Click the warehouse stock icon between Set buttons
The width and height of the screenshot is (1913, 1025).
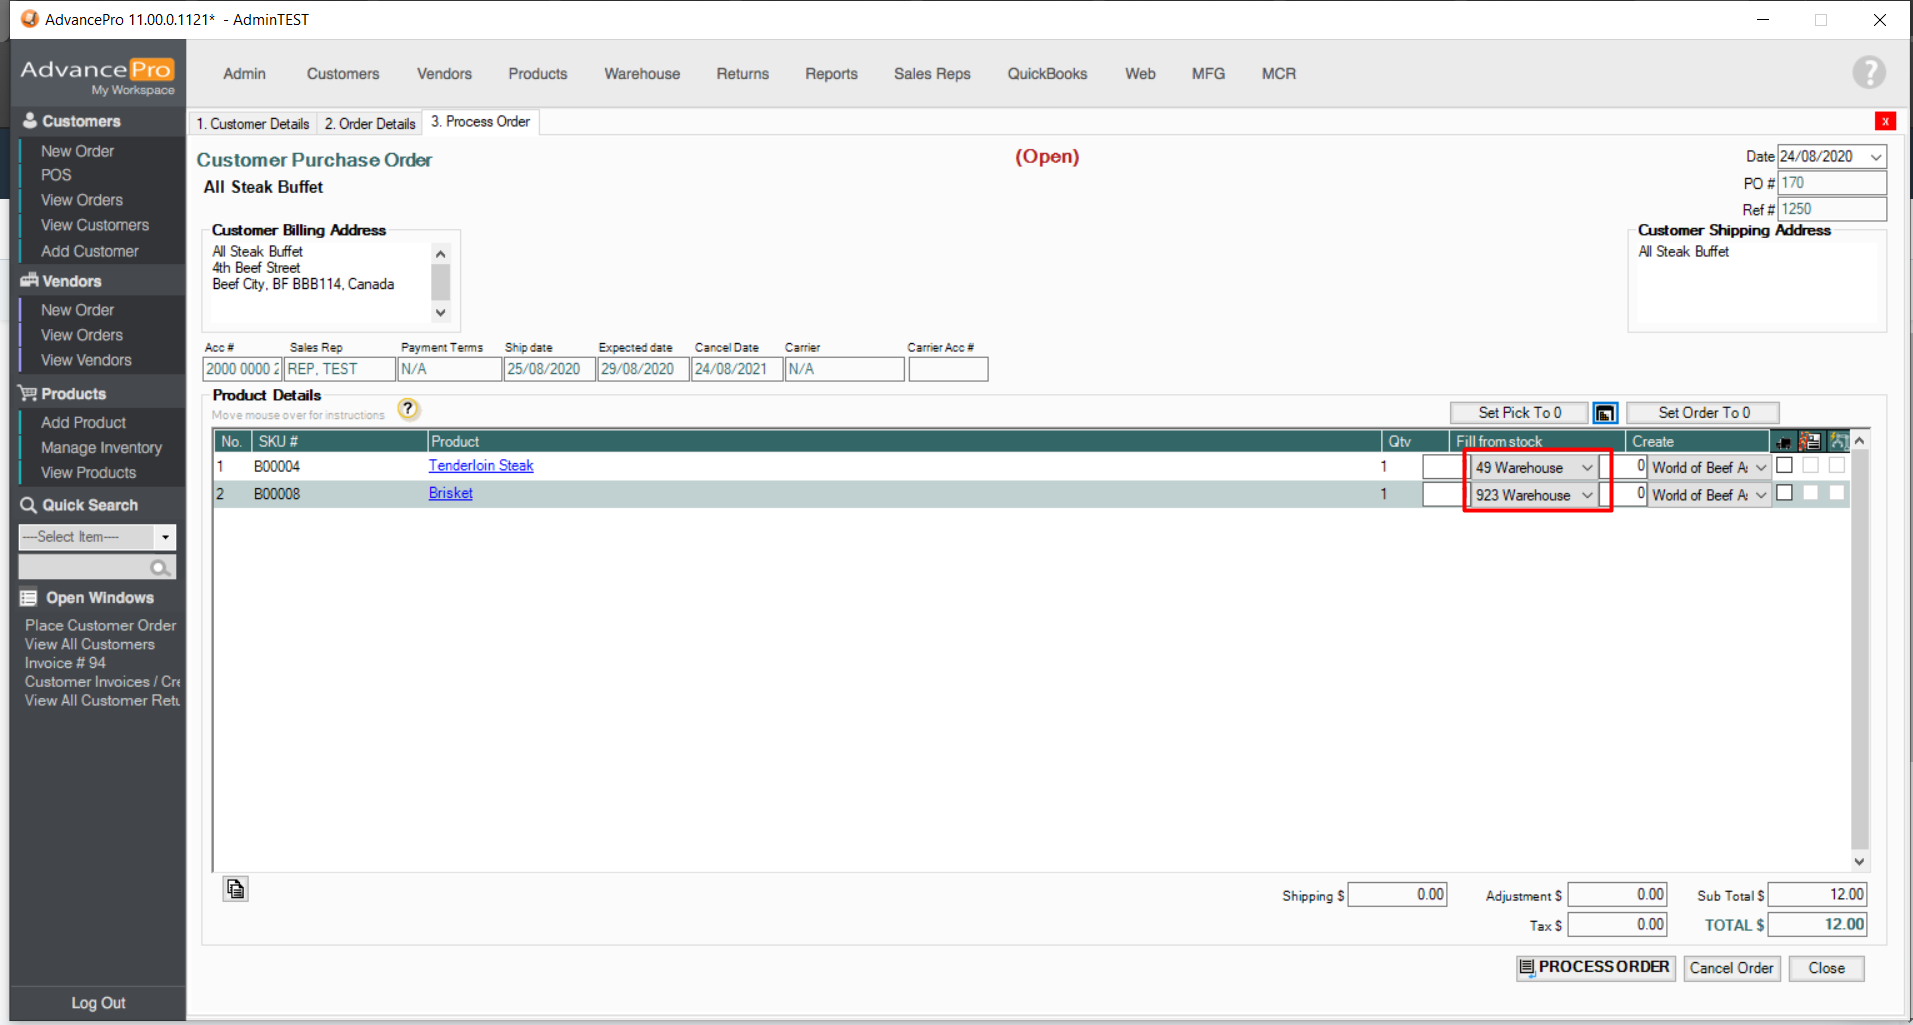pyautogui.click(x=1604, y=413)
